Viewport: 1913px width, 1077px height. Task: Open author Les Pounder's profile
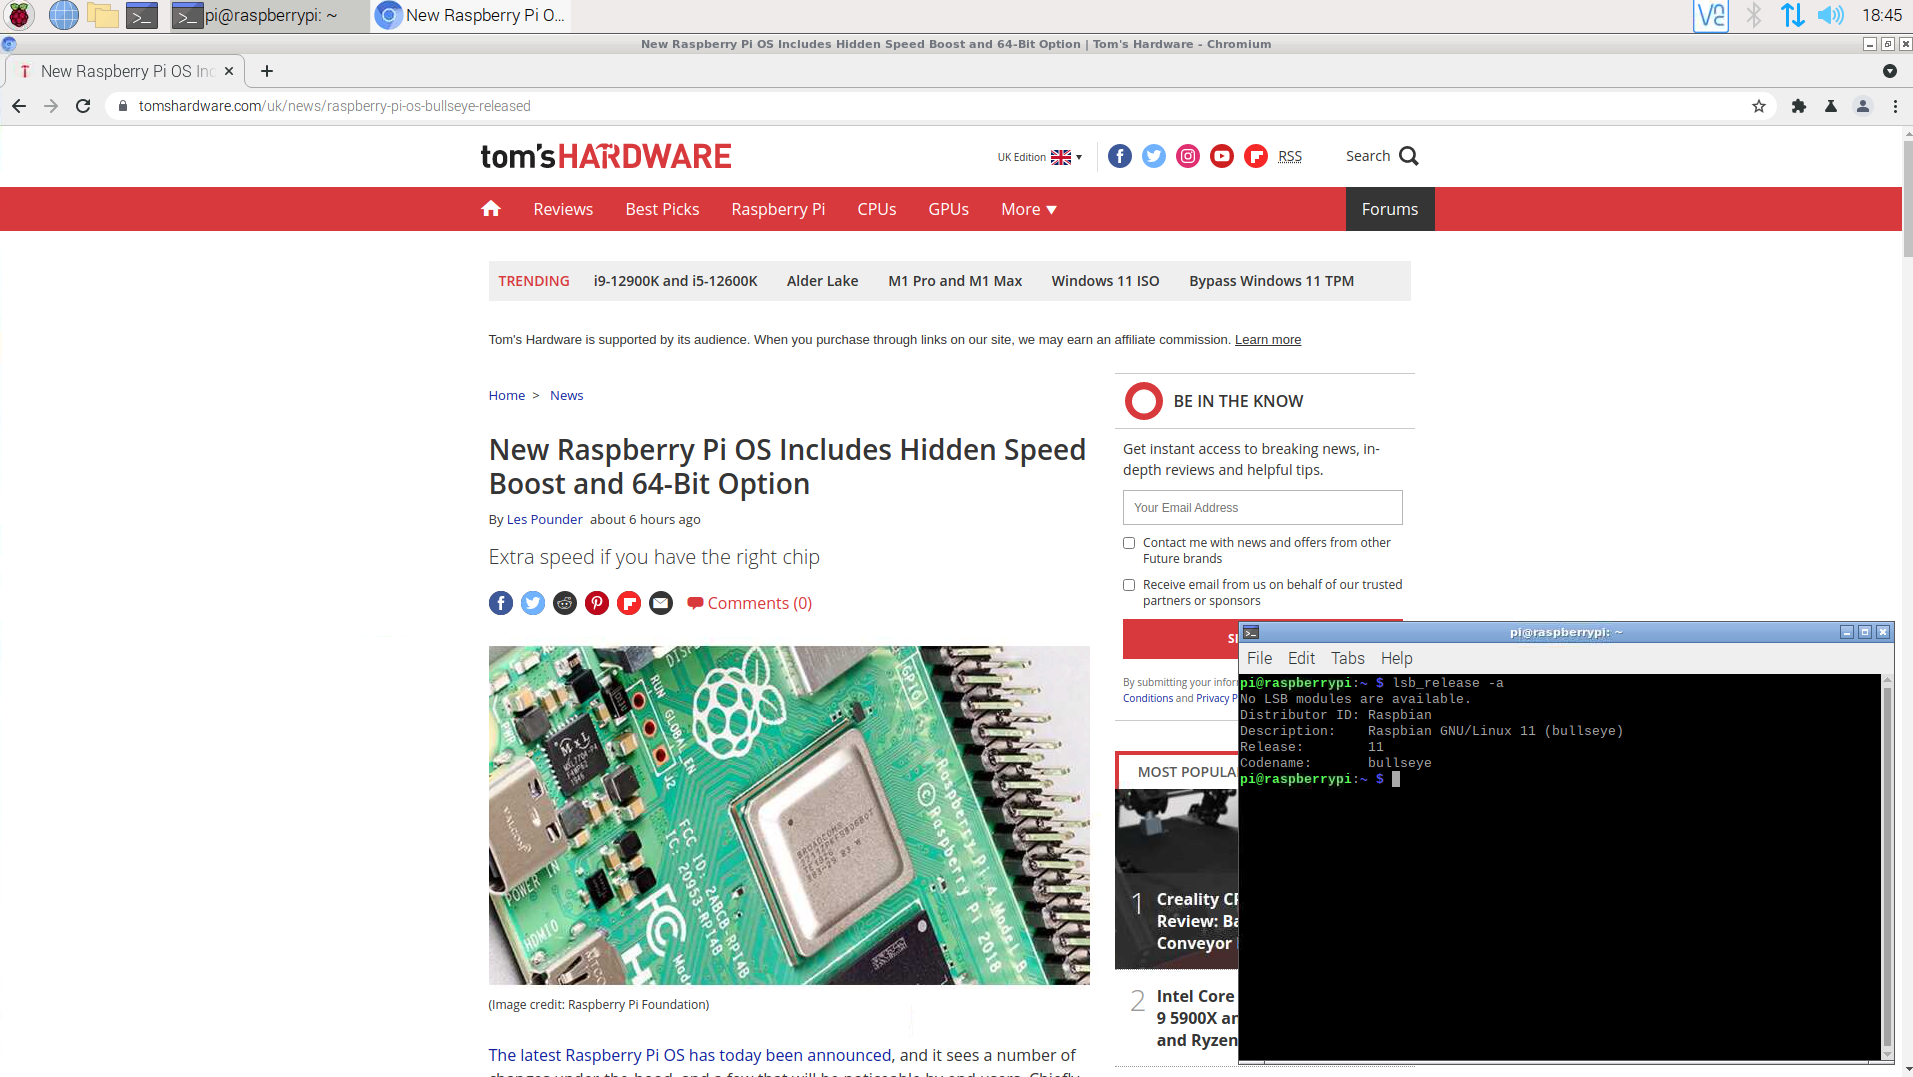point(544,519)
